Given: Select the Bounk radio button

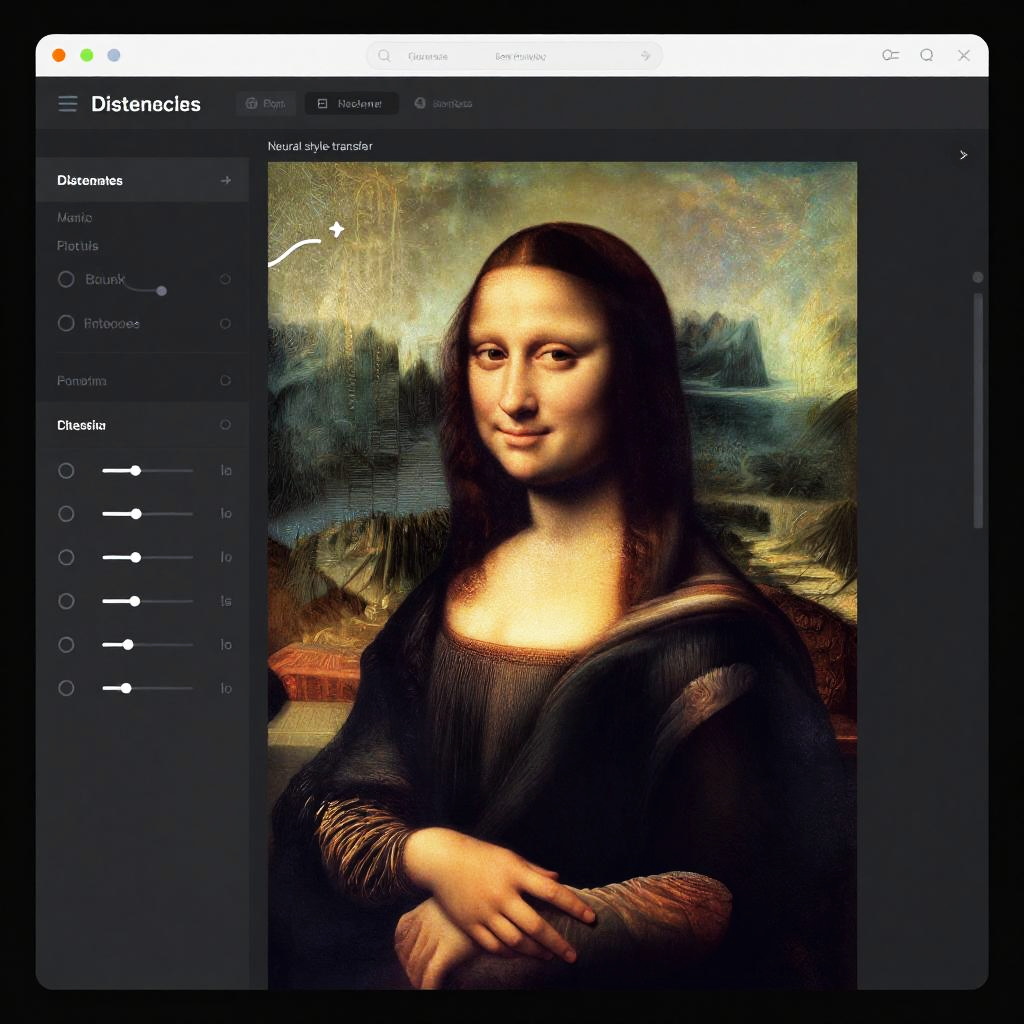Looking at the screenshot, I should (x=66, y=280).
